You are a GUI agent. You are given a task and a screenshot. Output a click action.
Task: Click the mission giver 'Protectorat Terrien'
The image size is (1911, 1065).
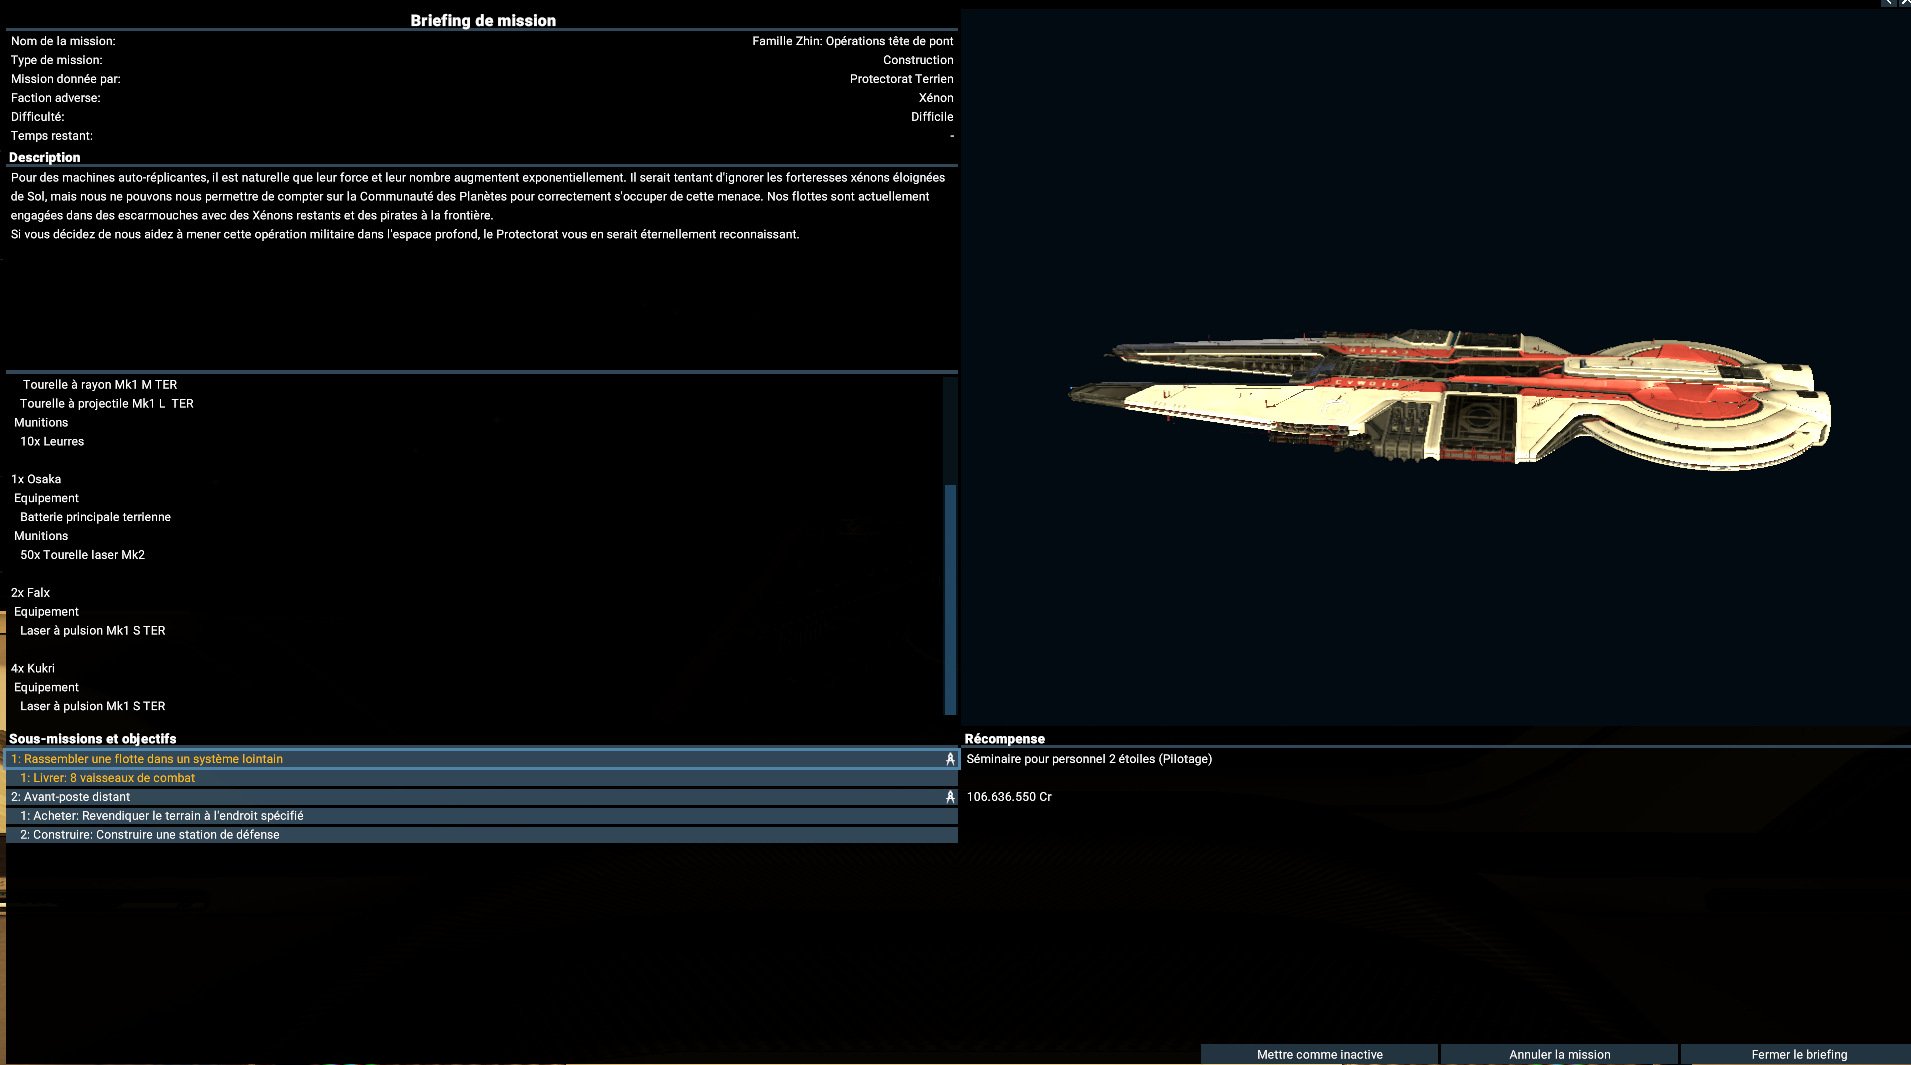(902, 79)
